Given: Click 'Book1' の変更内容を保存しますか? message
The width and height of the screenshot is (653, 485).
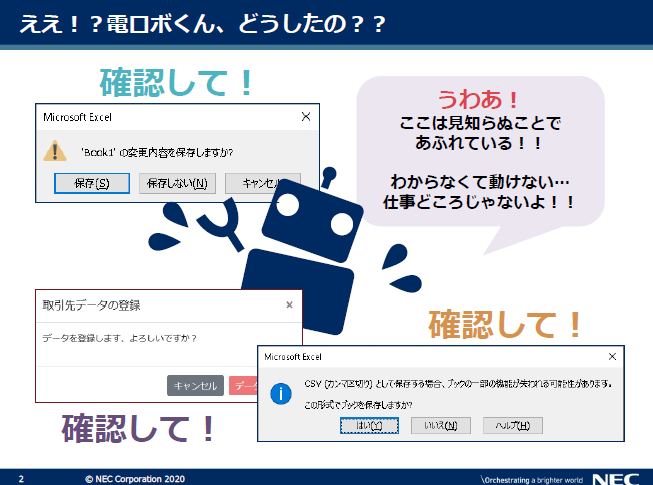Looking at the screenshot, I should (x=157, y=152).
